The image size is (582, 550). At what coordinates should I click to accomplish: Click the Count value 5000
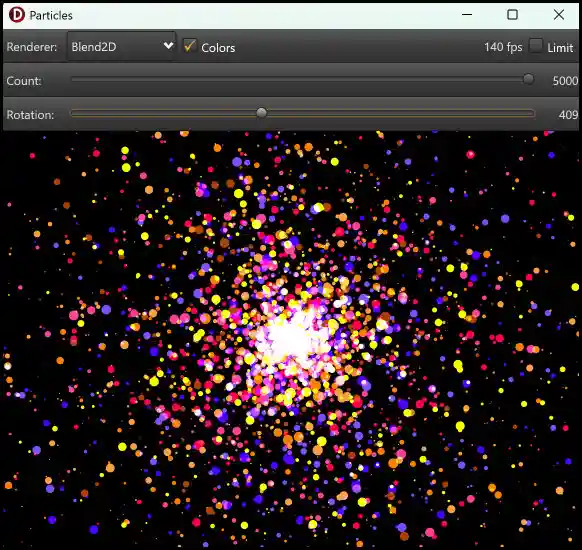[565, 81]
